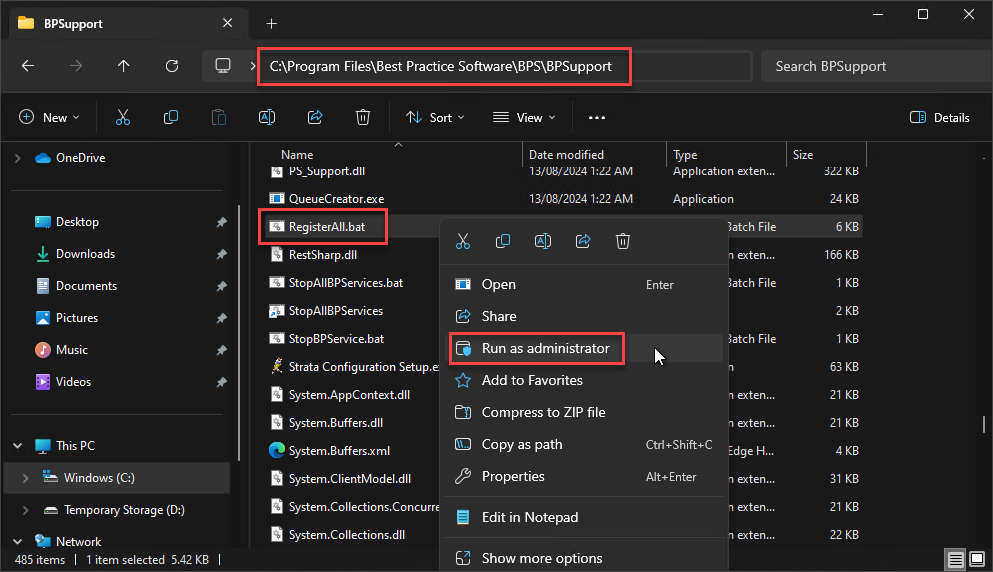Click the chevron beside the address path
Screen dimensions: 993x572
click(253, 66)
